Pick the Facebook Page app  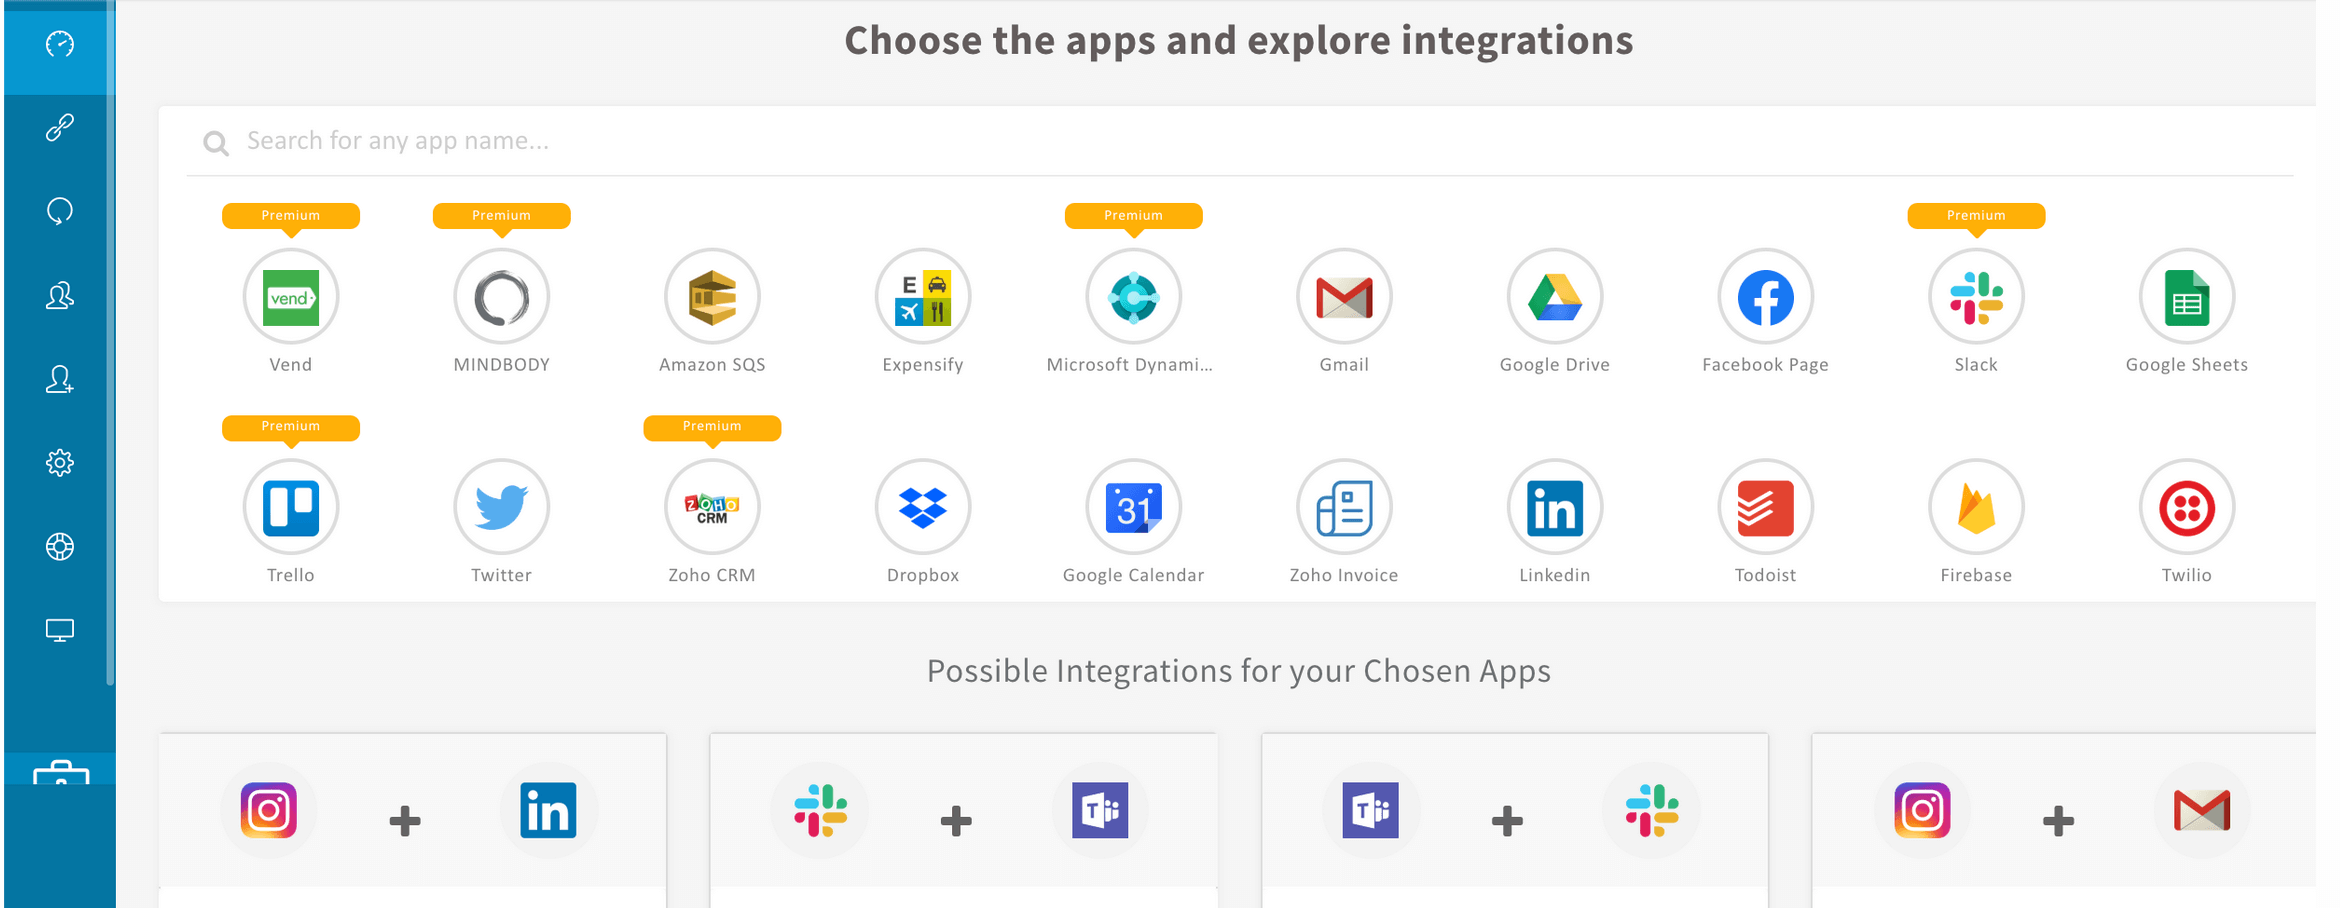point(1765,297)
